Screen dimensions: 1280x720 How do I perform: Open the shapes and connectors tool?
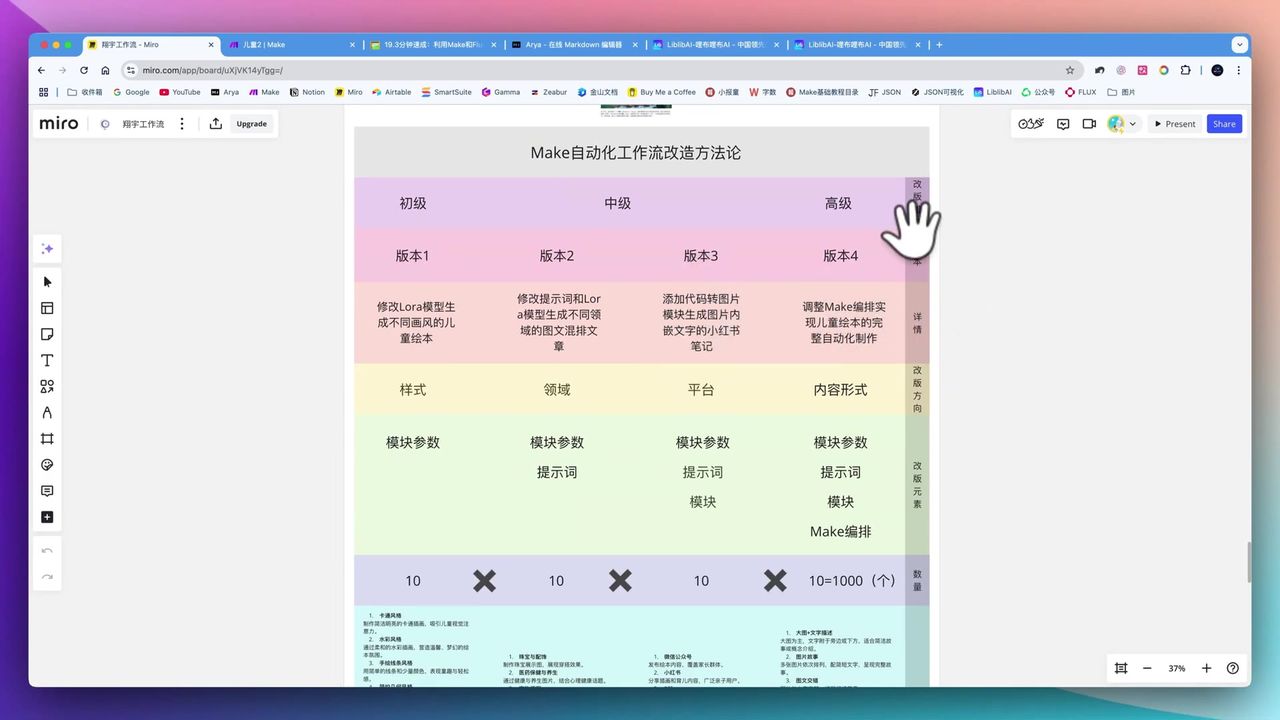point(46,386)
